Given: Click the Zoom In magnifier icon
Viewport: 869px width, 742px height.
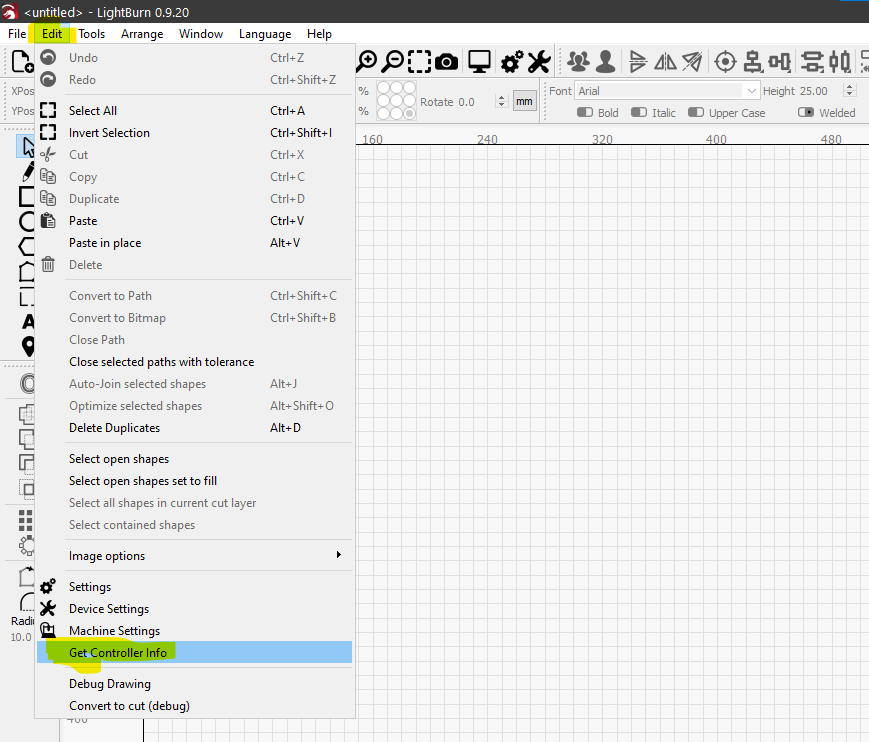Looking at the screenshot, I should tap(366, 62).
